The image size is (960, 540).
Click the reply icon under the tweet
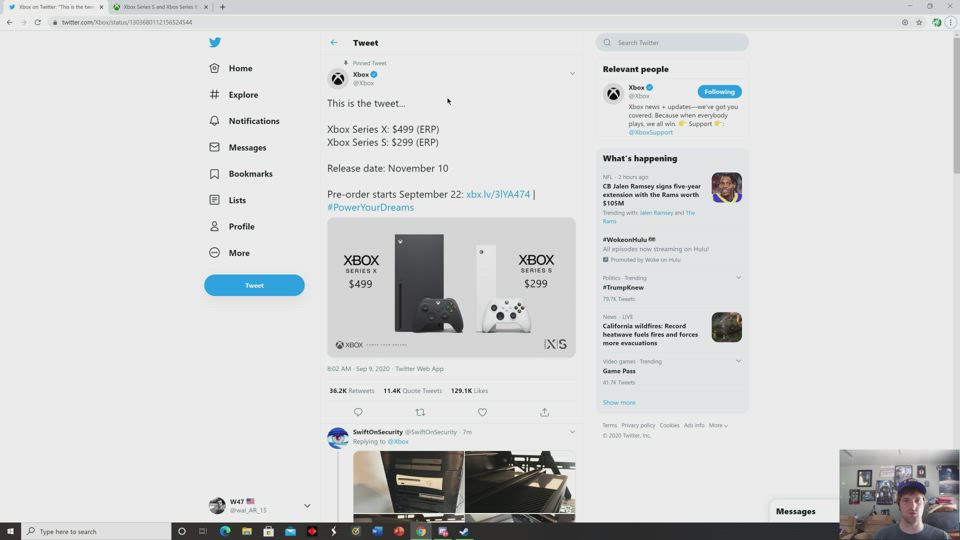pyautogui.click(x=358, y=412)
